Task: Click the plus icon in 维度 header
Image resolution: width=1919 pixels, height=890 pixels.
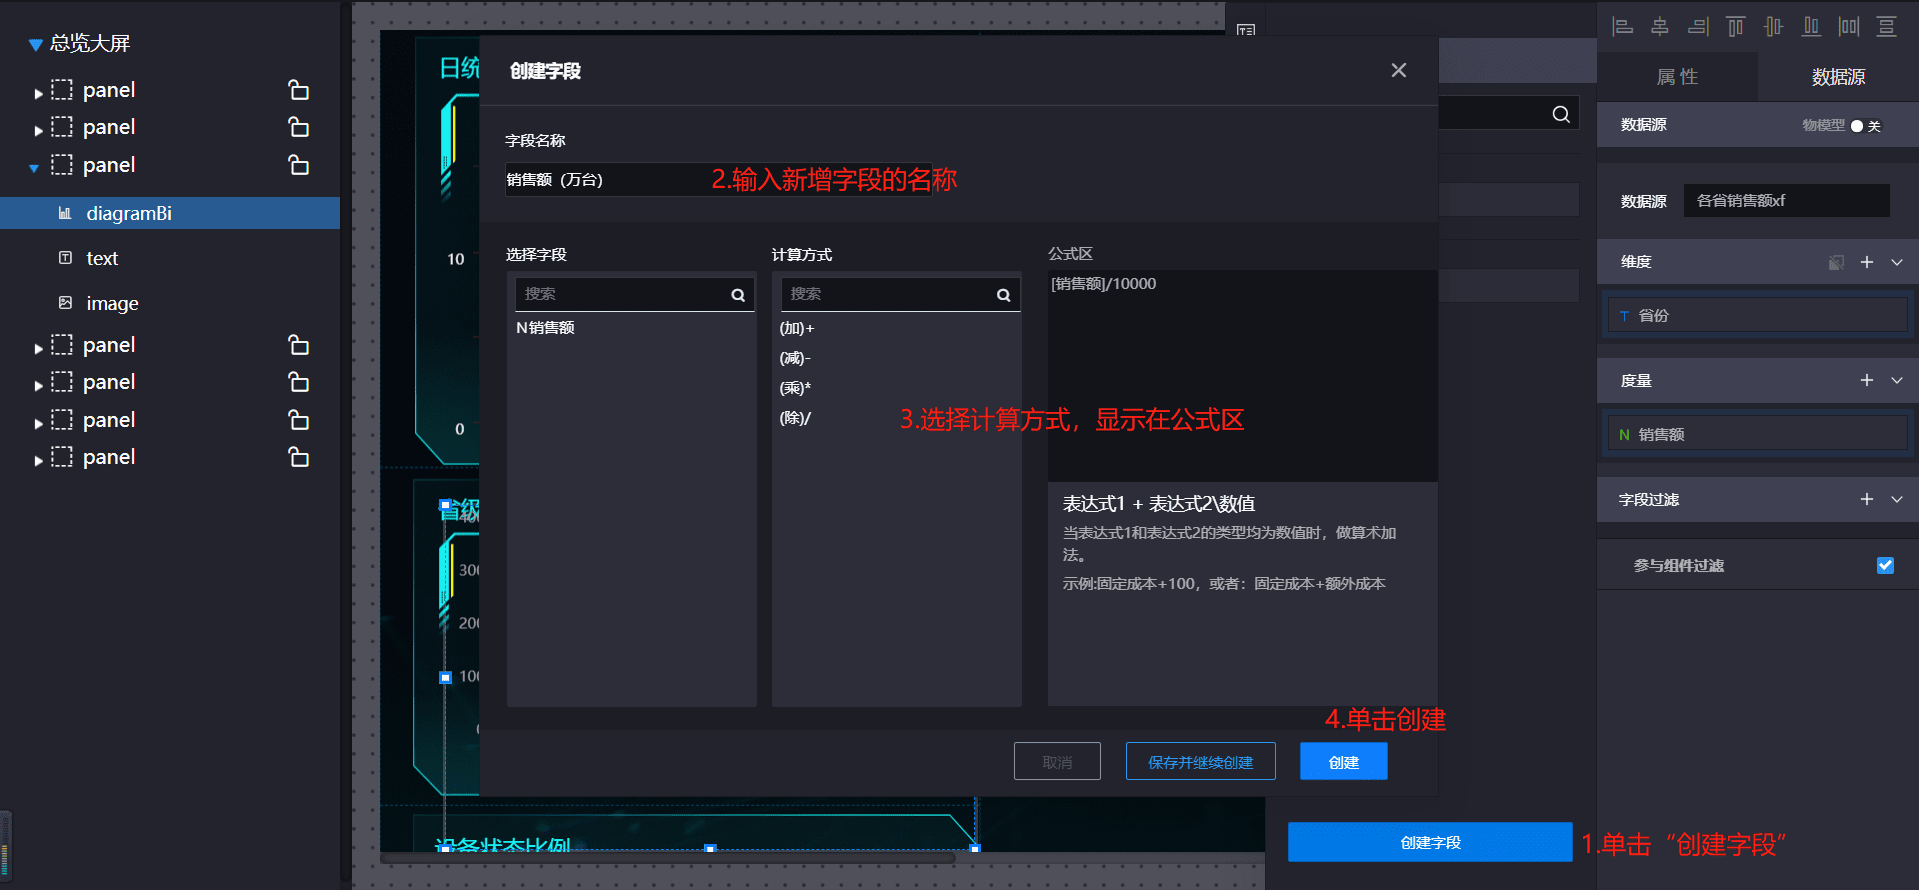Action: click(x=1866, y=262)
